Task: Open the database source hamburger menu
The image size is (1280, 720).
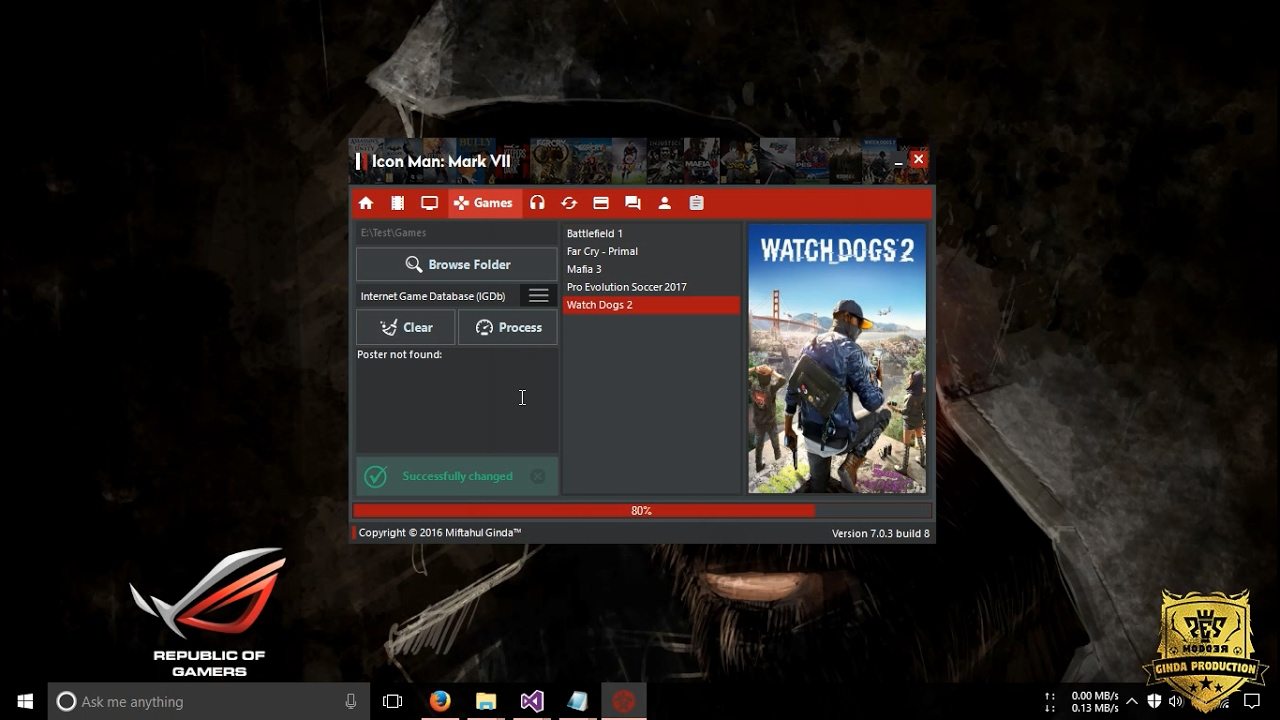Action: 538,296
